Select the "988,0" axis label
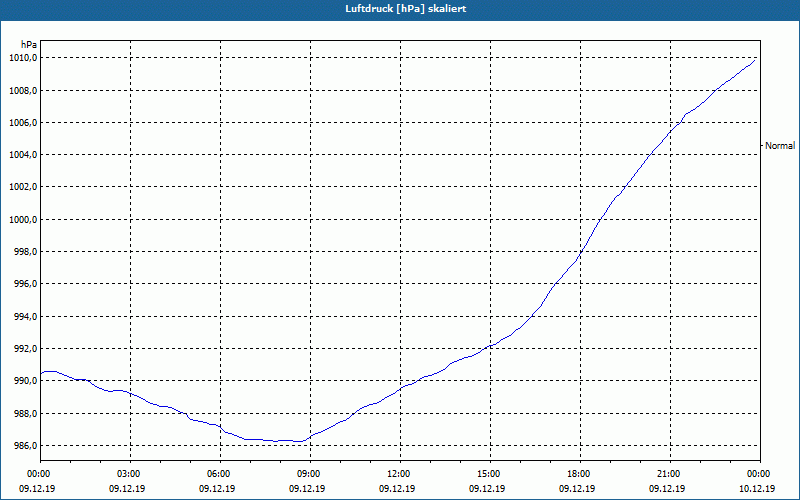Viewport: 800px width, 500px height. [x=26, y=413]
